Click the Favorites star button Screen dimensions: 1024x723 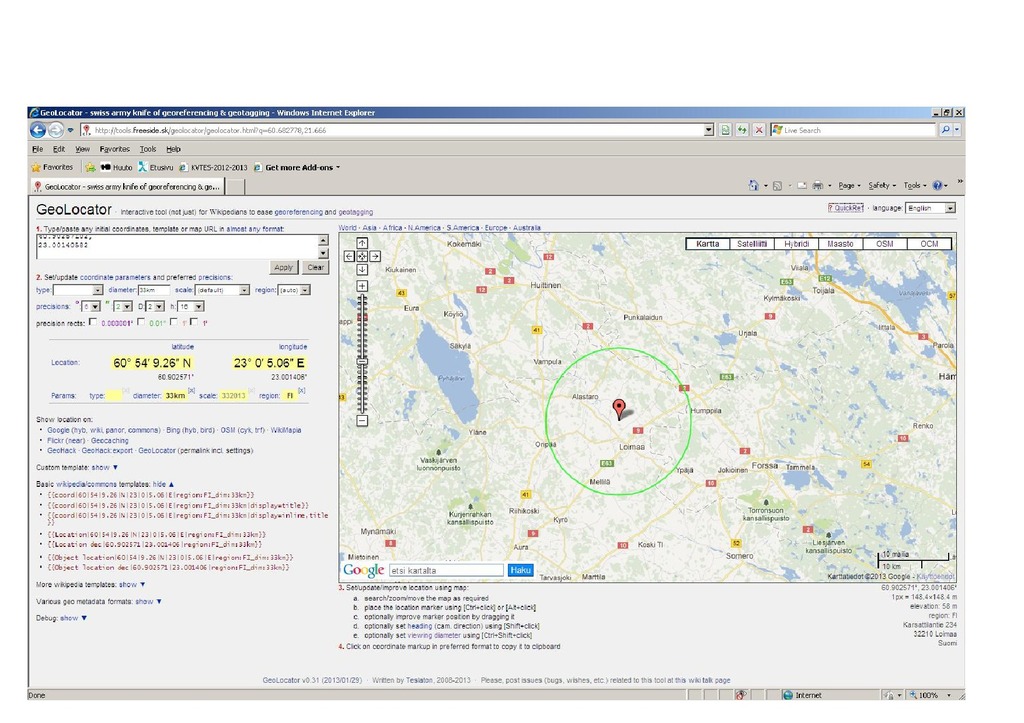[x=52, y=167]
